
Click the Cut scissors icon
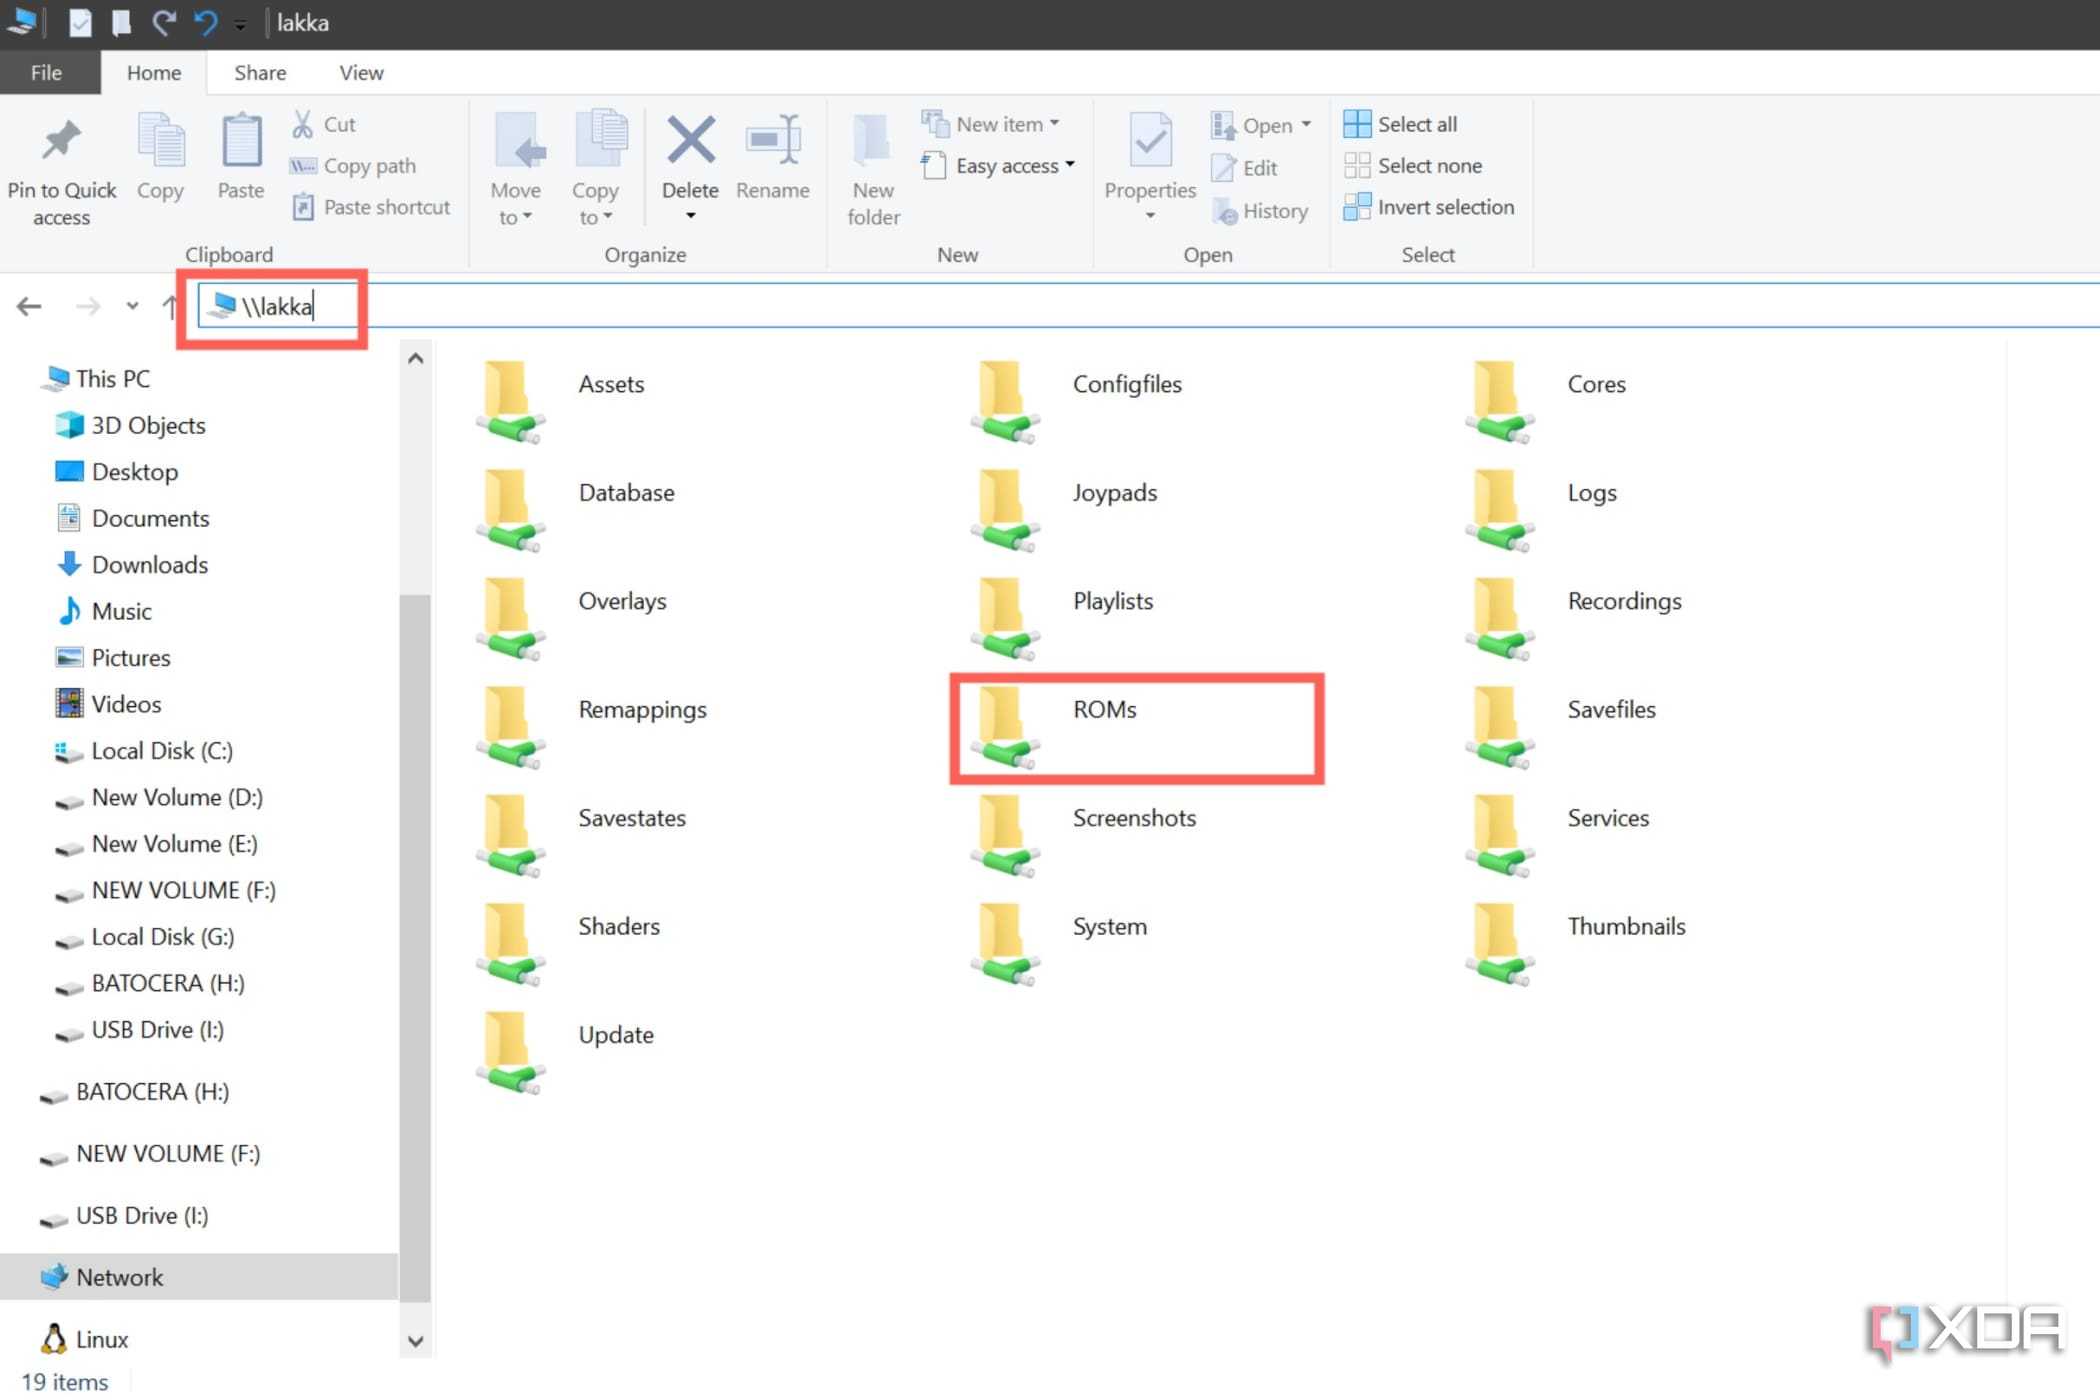(302, 124)
